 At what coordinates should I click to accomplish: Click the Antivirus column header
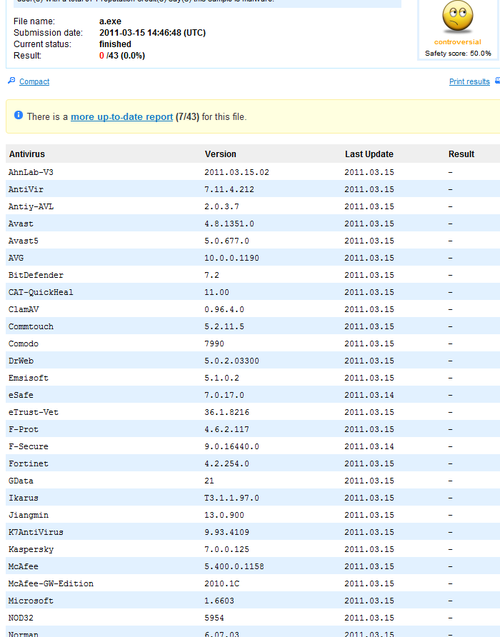click(x=27, y=154)
